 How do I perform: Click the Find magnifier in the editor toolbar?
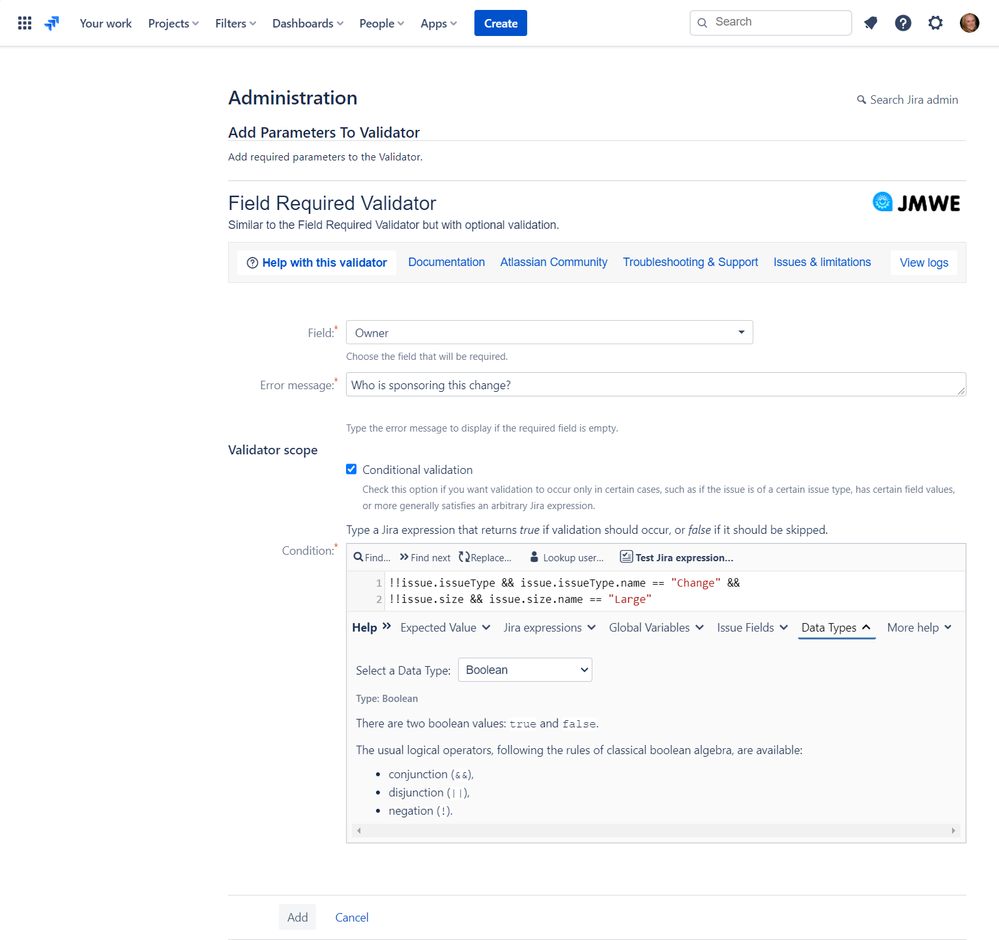[372, 558]
